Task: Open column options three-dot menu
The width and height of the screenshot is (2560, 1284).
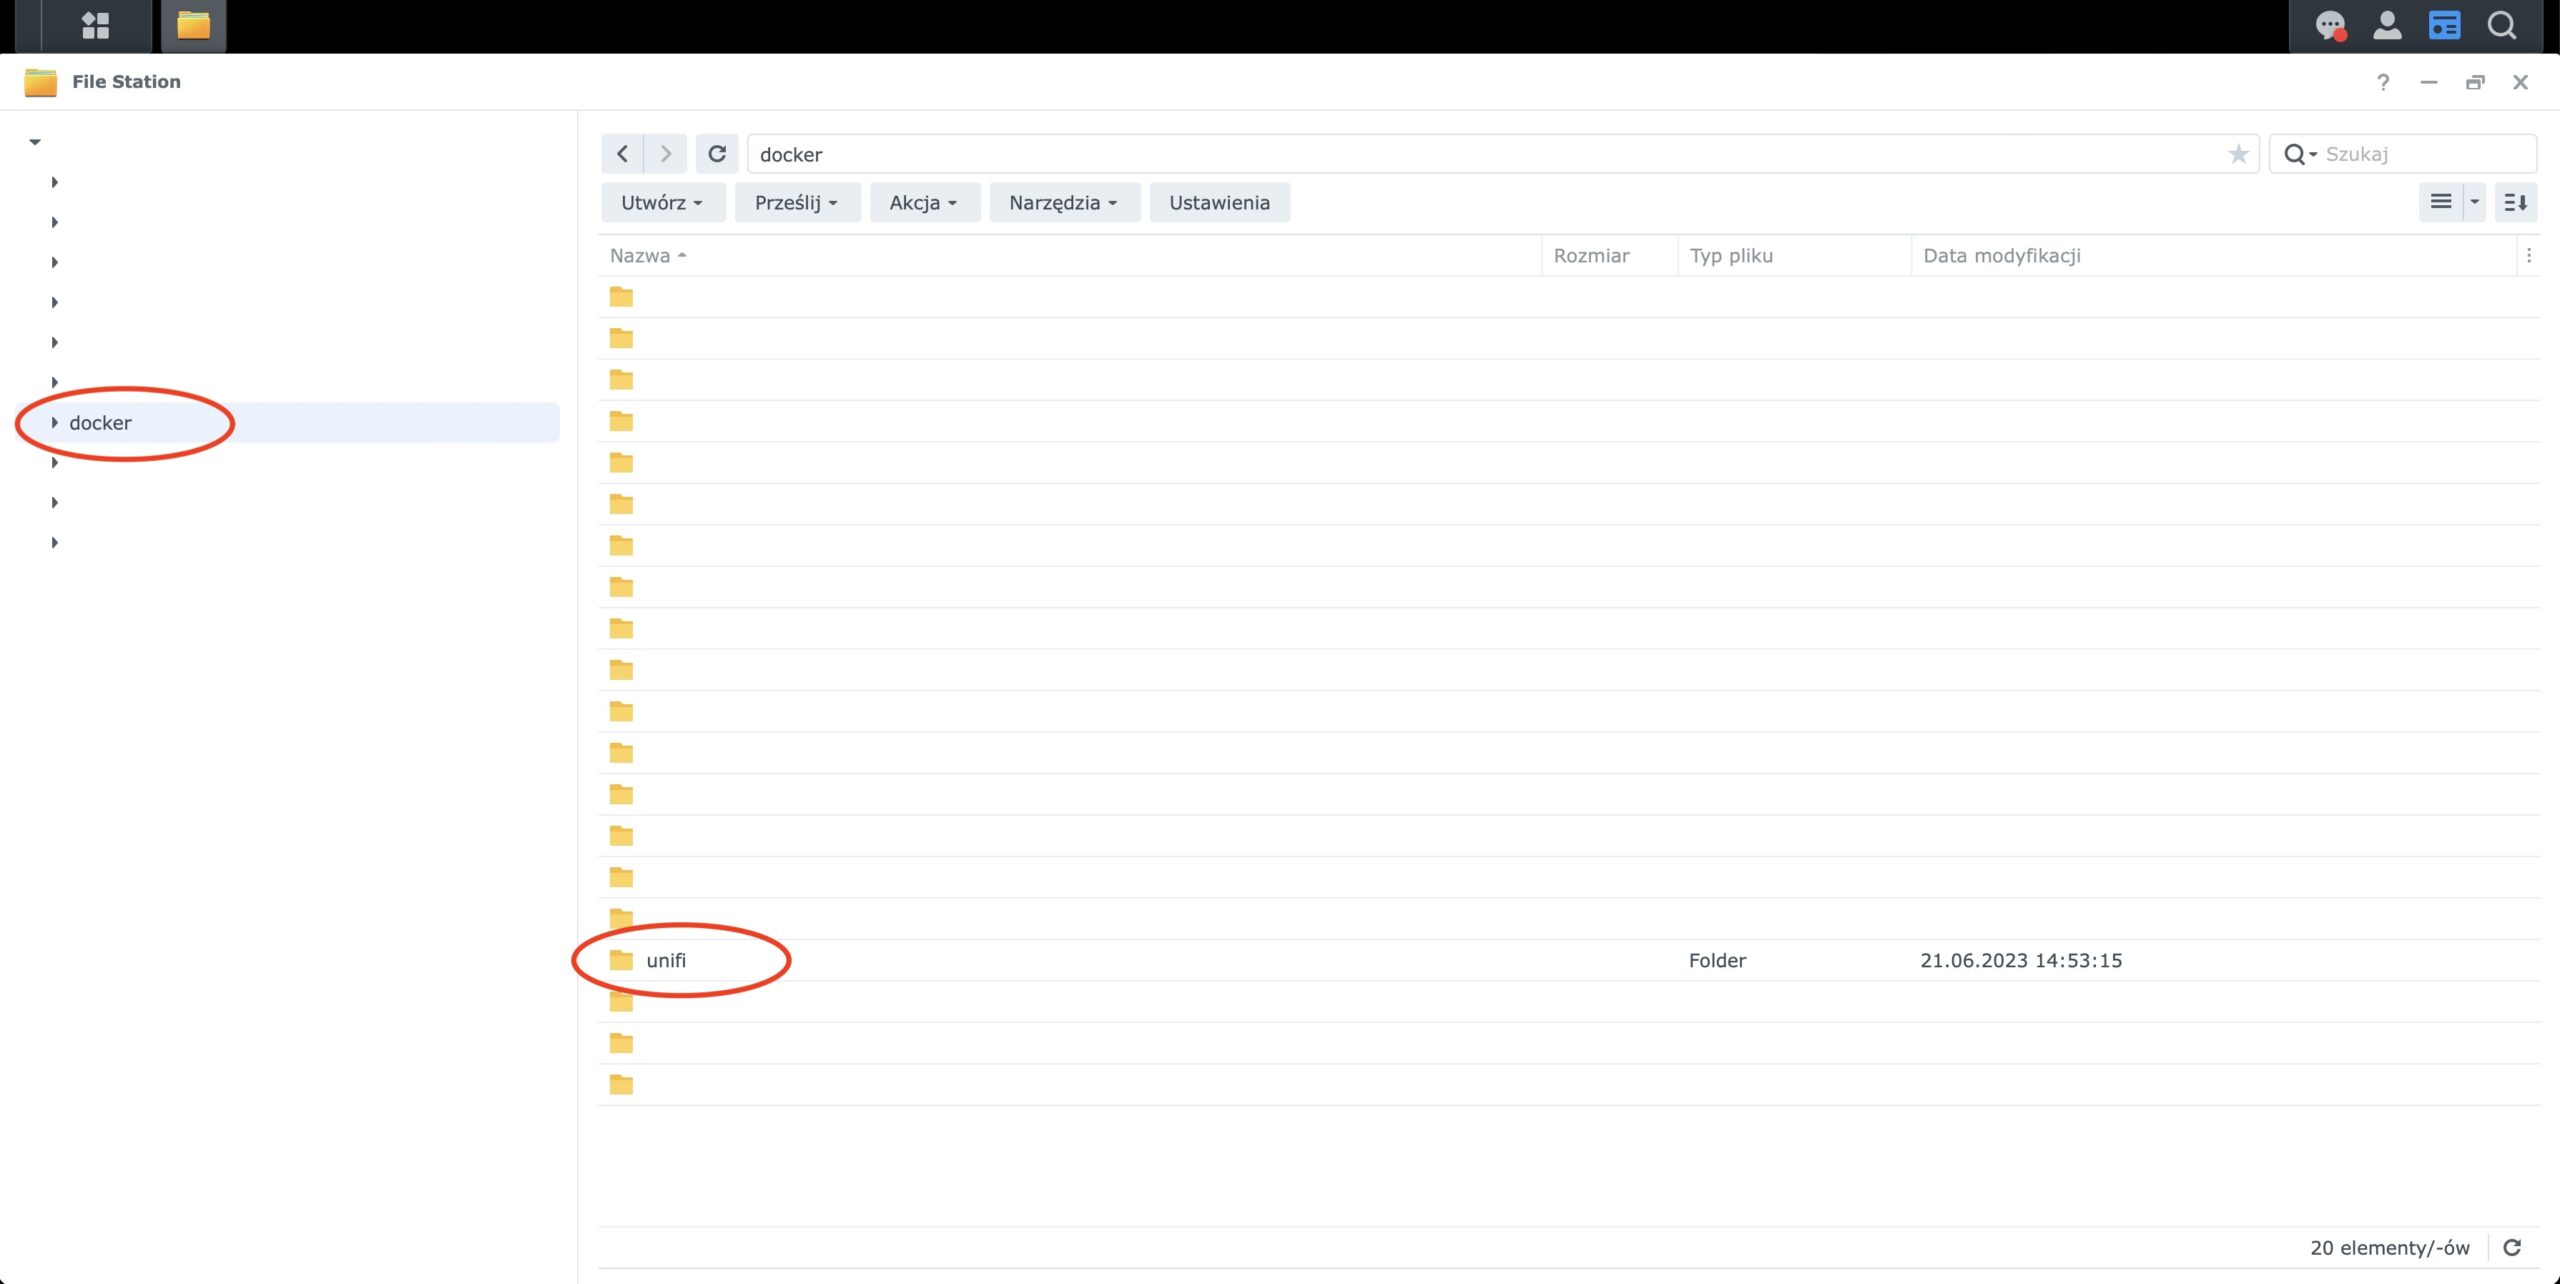Action: 2529,255
